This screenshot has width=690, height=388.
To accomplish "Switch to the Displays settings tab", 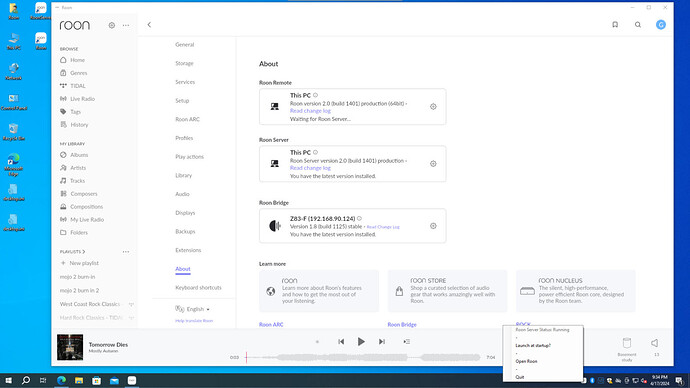I will point(185,213).
